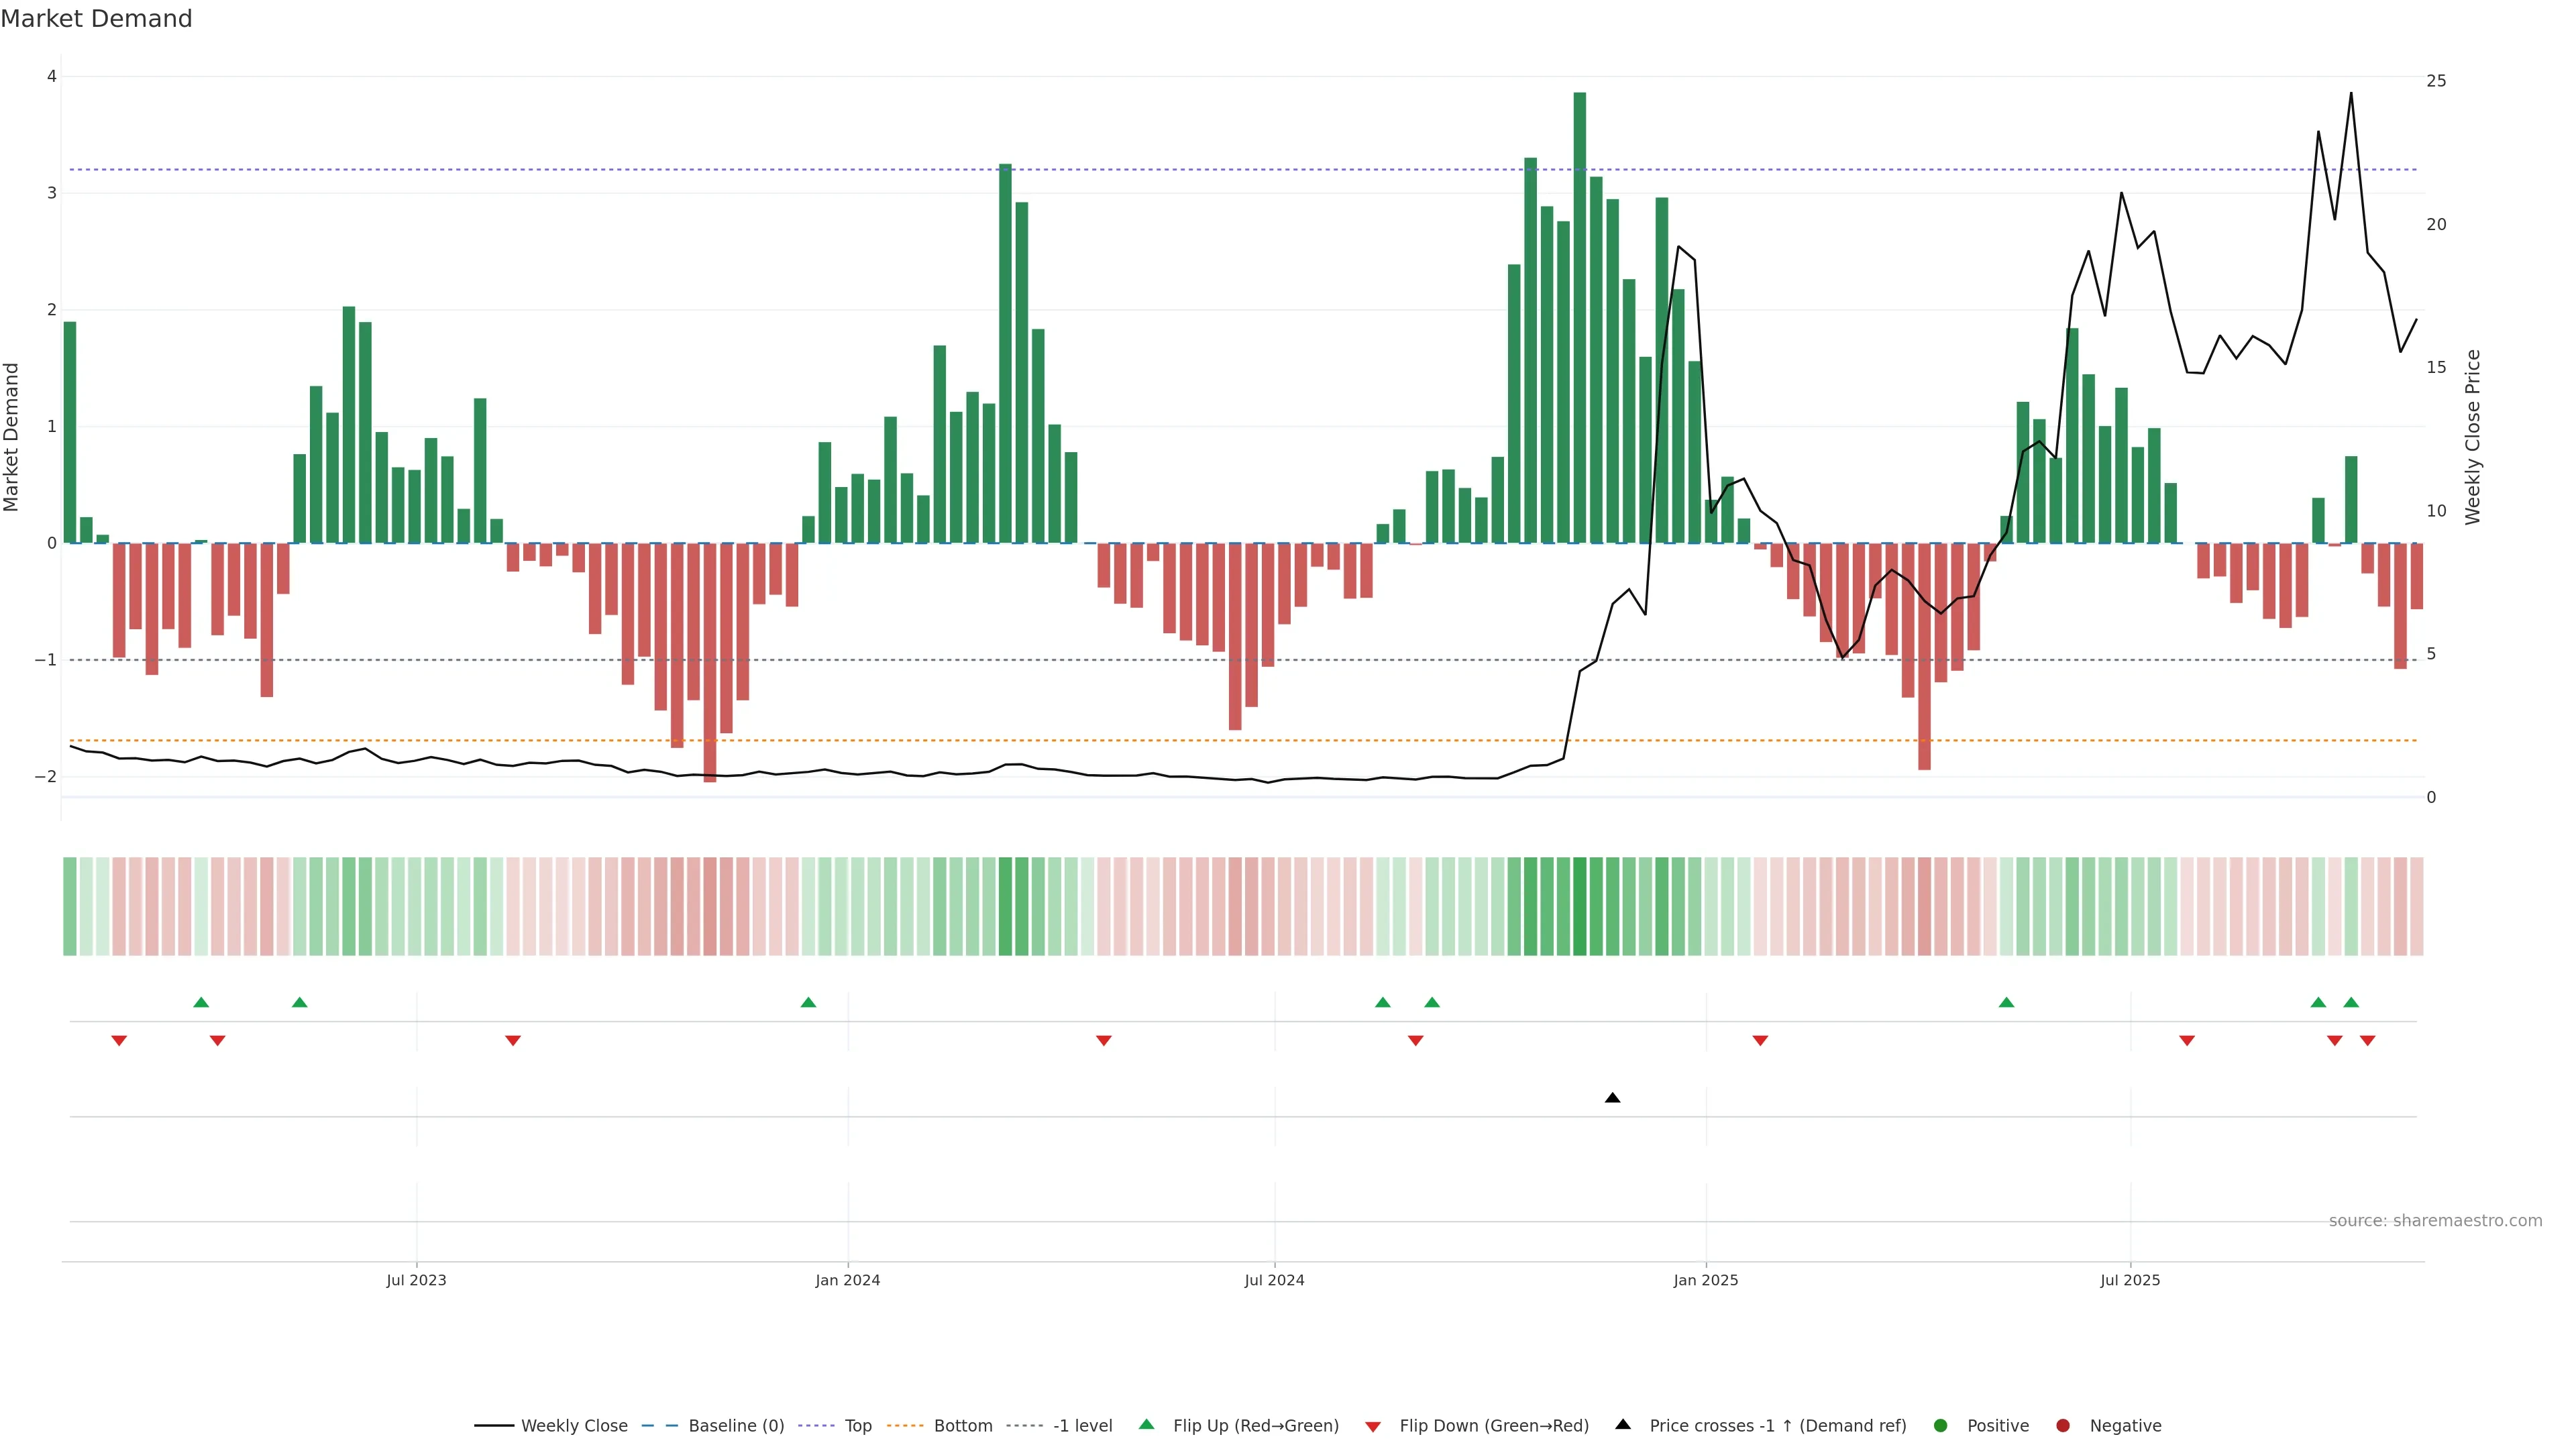Toggle the Top dashed line legend

pos(857,1425)
